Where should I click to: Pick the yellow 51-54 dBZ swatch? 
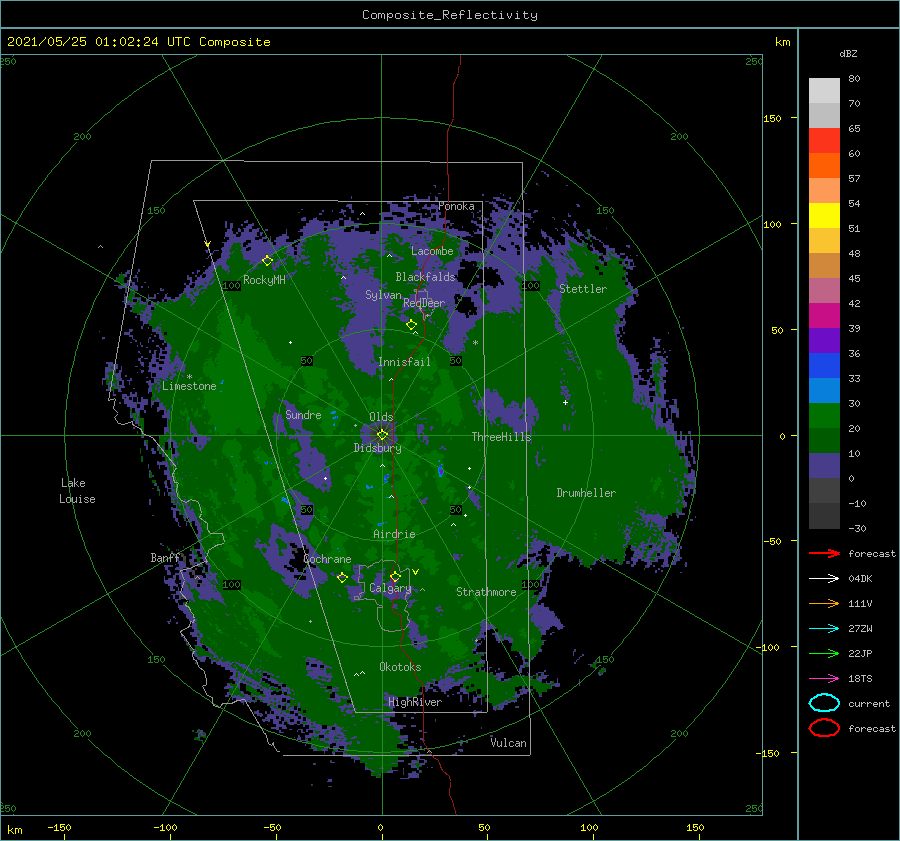point(824,216)
